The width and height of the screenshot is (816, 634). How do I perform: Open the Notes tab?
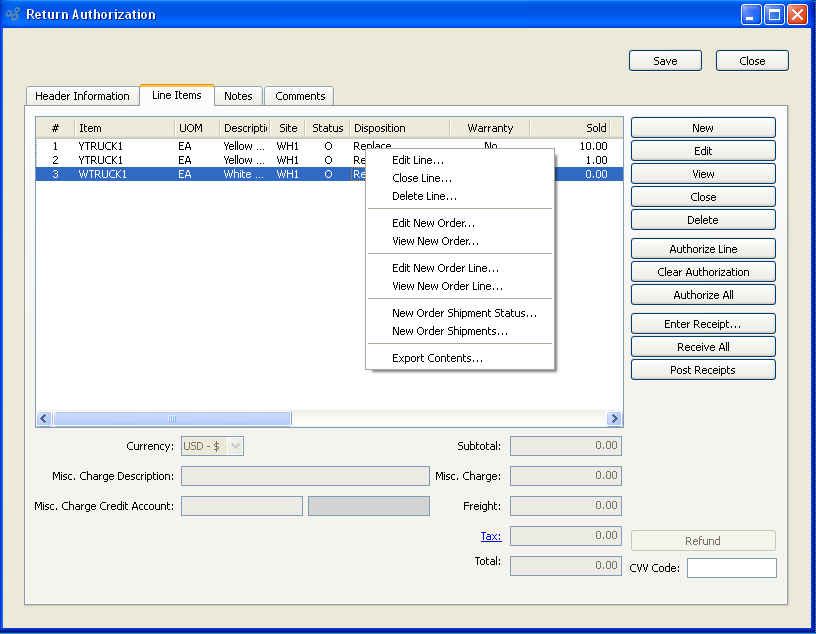click(238, 96)
